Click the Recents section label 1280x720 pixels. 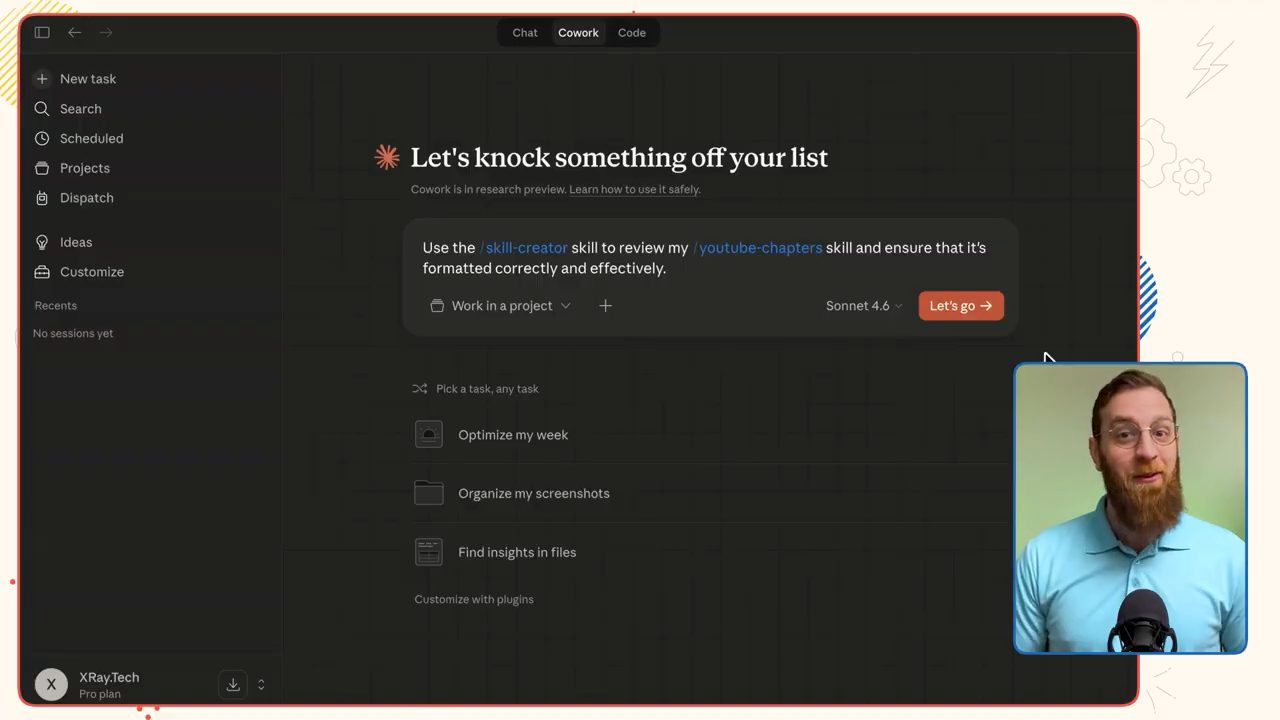coord(56,306)
